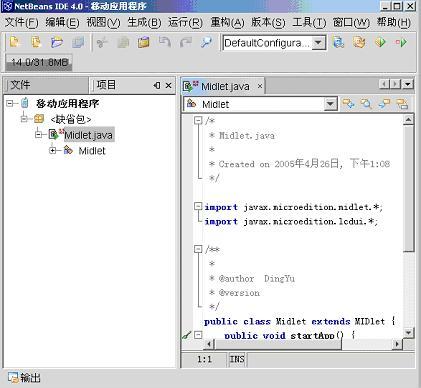Click gutter annotation icon beside startApp
This screenshot has height=388, width=421.
pyautogui.click(x=186, y=335)
